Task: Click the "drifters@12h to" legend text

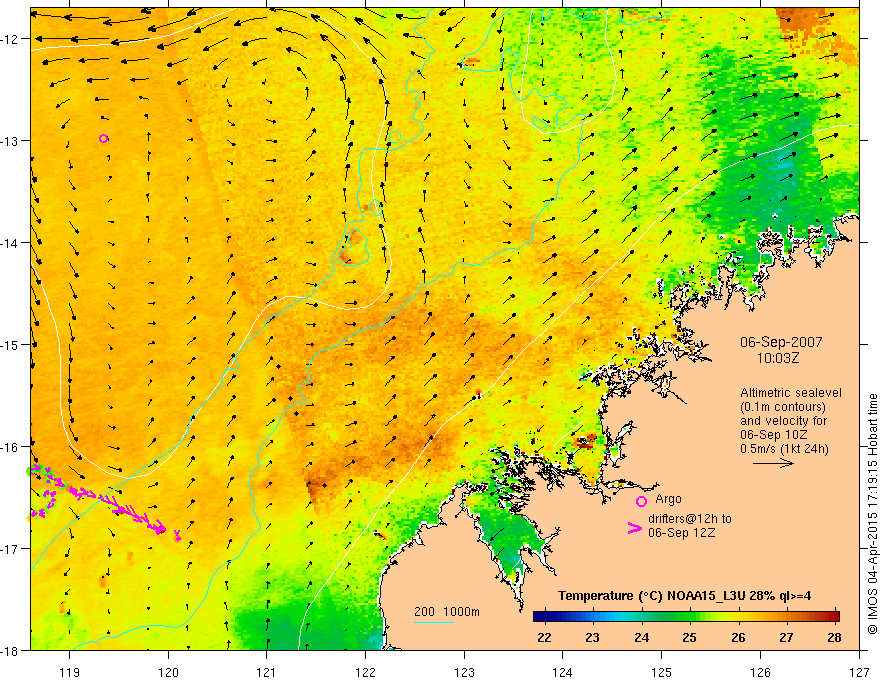Action: pos(690,519)
